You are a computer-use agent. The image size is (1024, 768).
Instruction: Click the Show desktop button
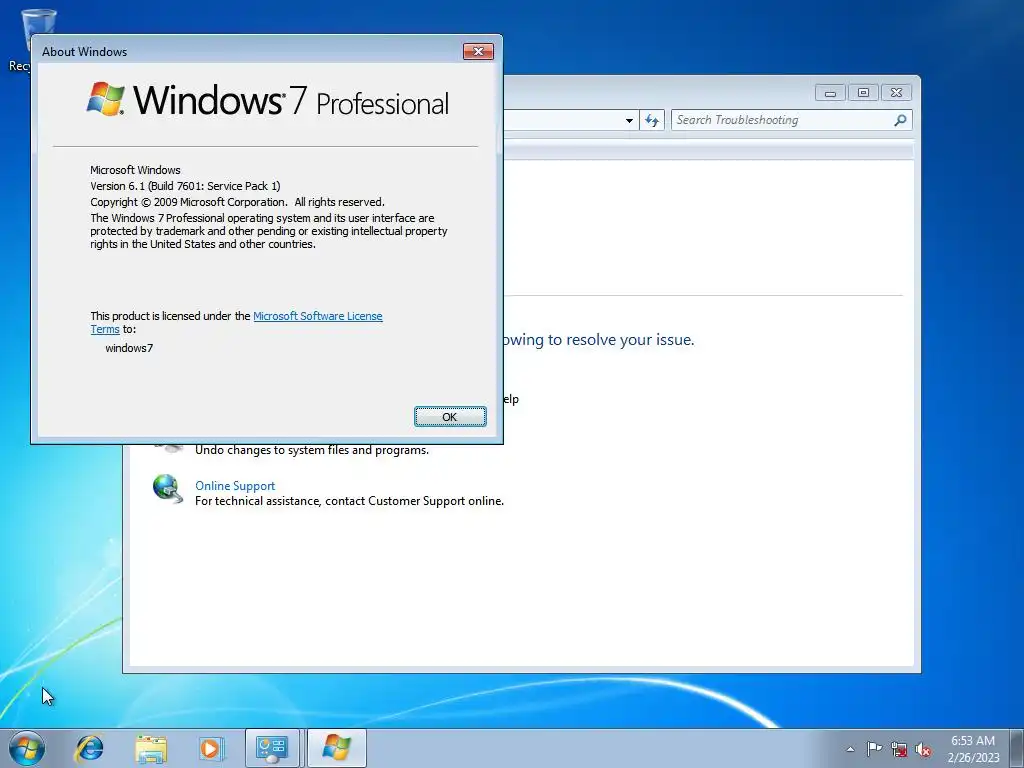pyautogui.click(x=1017, y=748)
